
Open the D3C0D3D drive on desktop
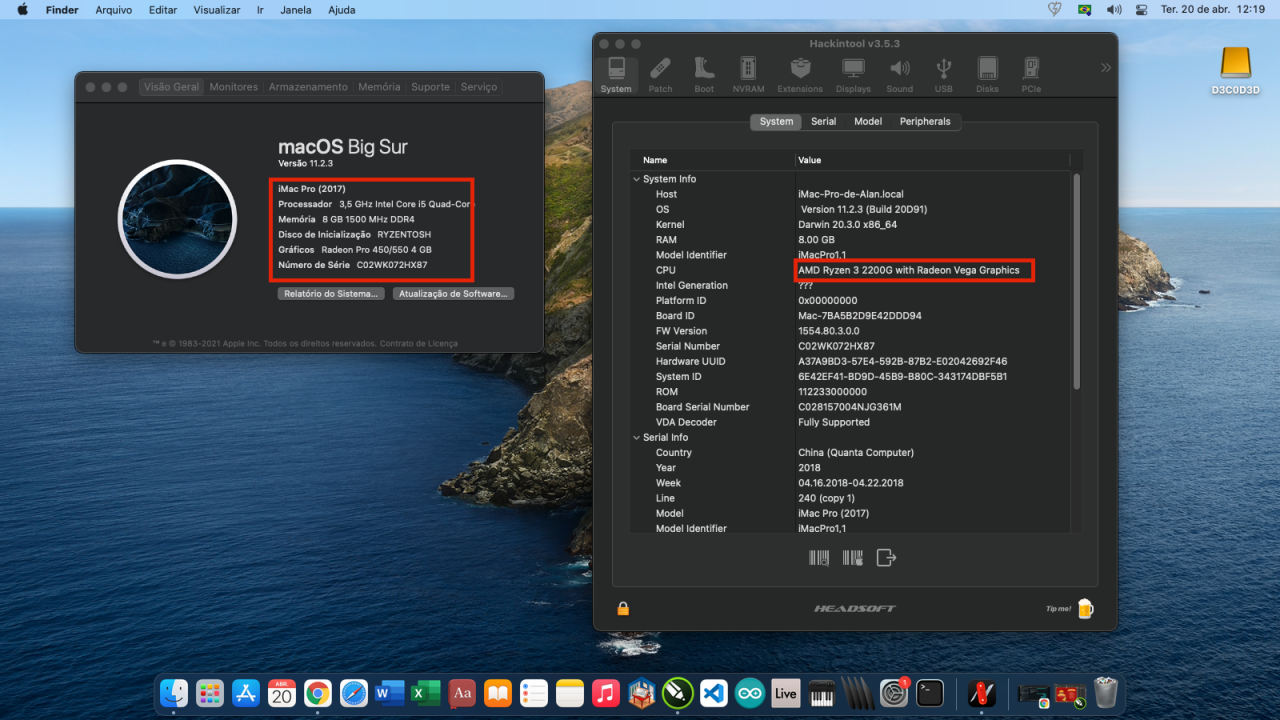pyautogui.click(x=1235, y=70)
